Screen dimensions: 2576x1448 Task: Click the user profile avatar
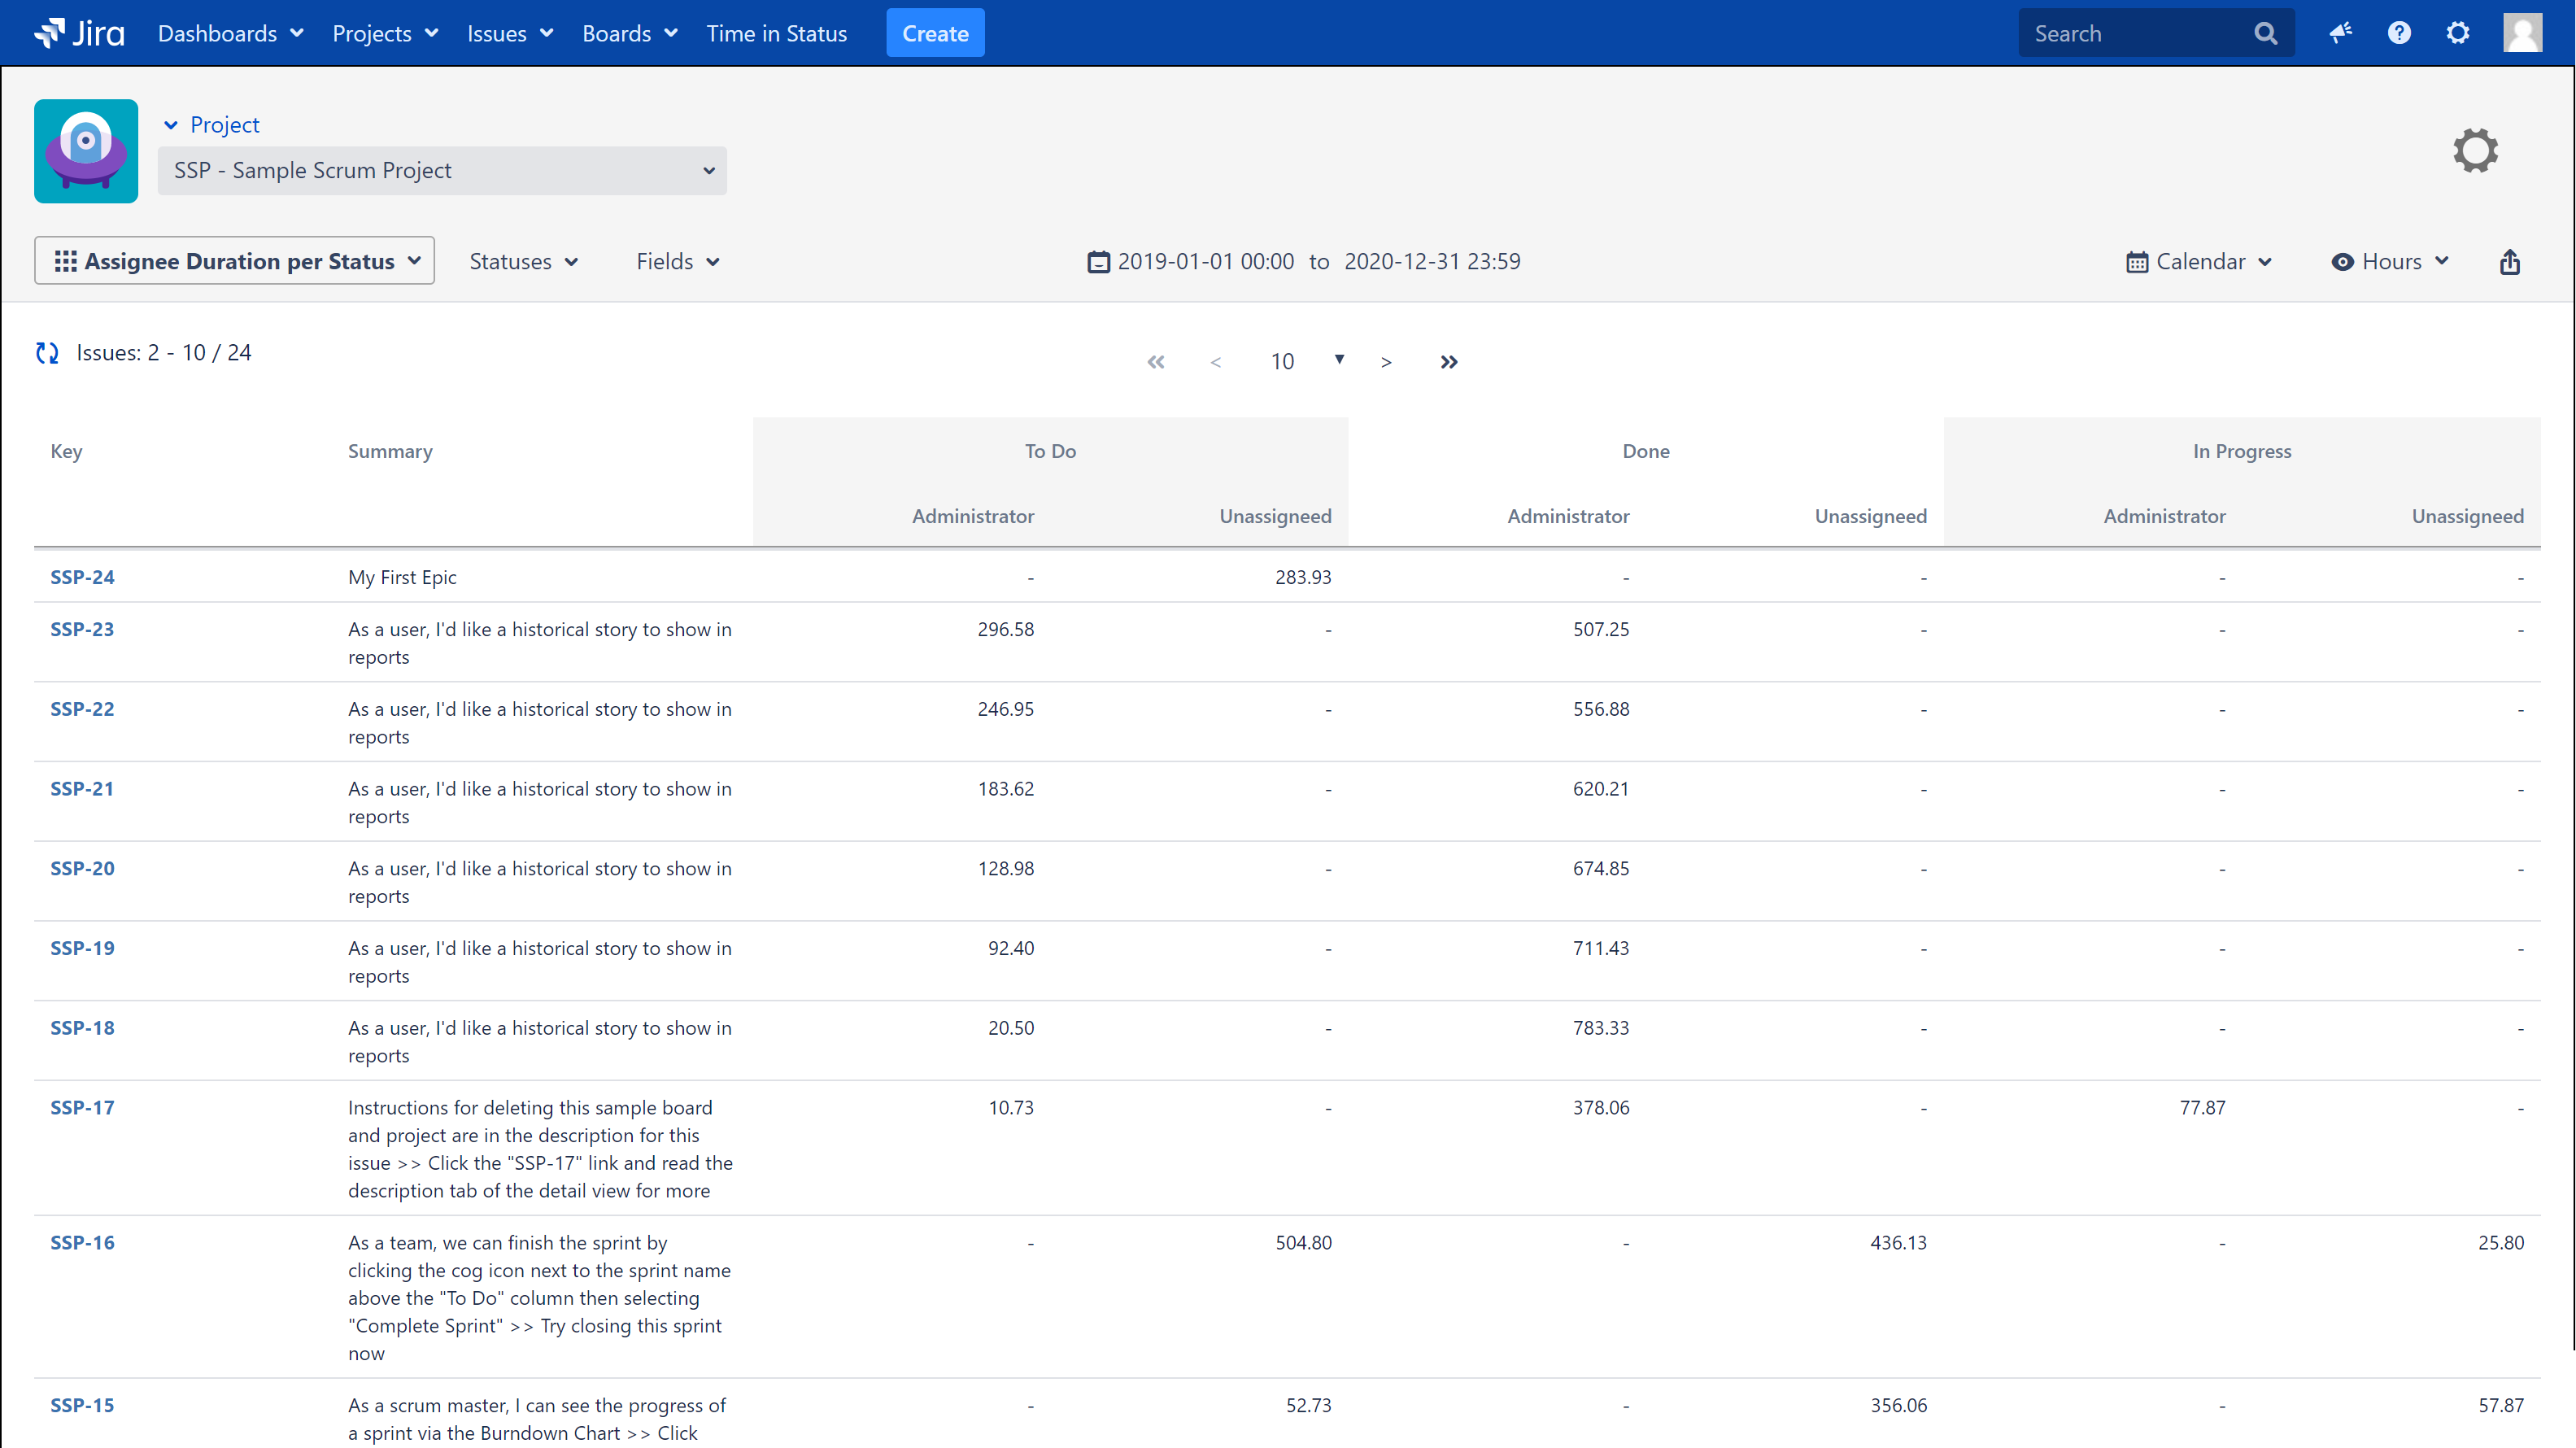(x=2522, y=33)
